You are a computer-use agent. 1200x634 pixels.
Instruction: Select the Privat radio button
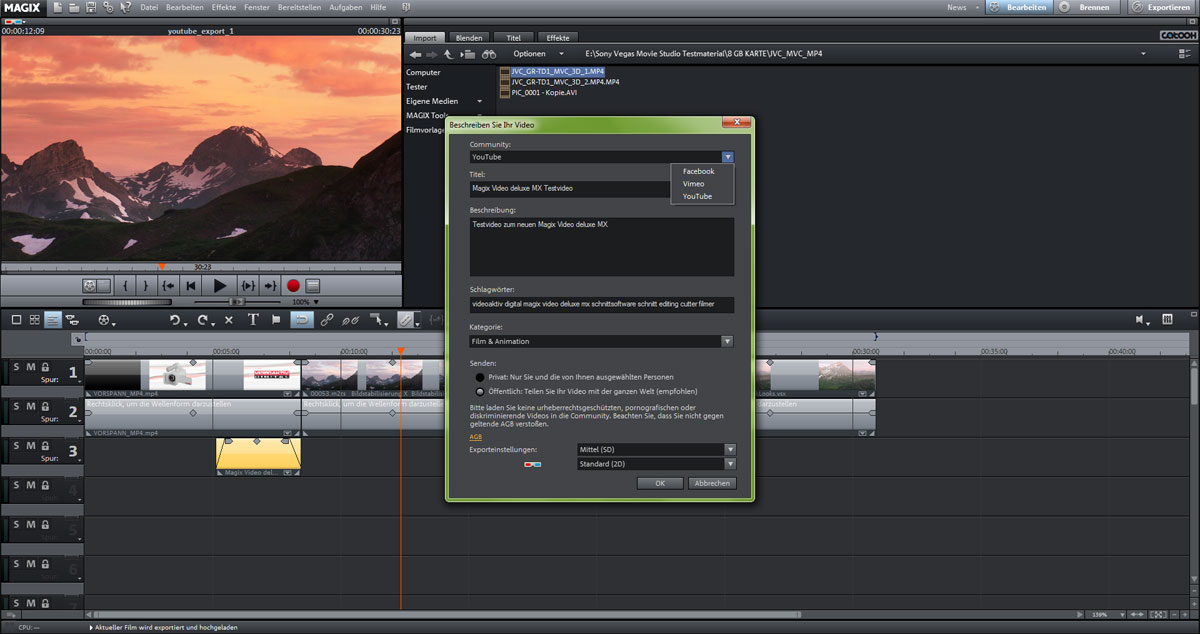(480, 377)
